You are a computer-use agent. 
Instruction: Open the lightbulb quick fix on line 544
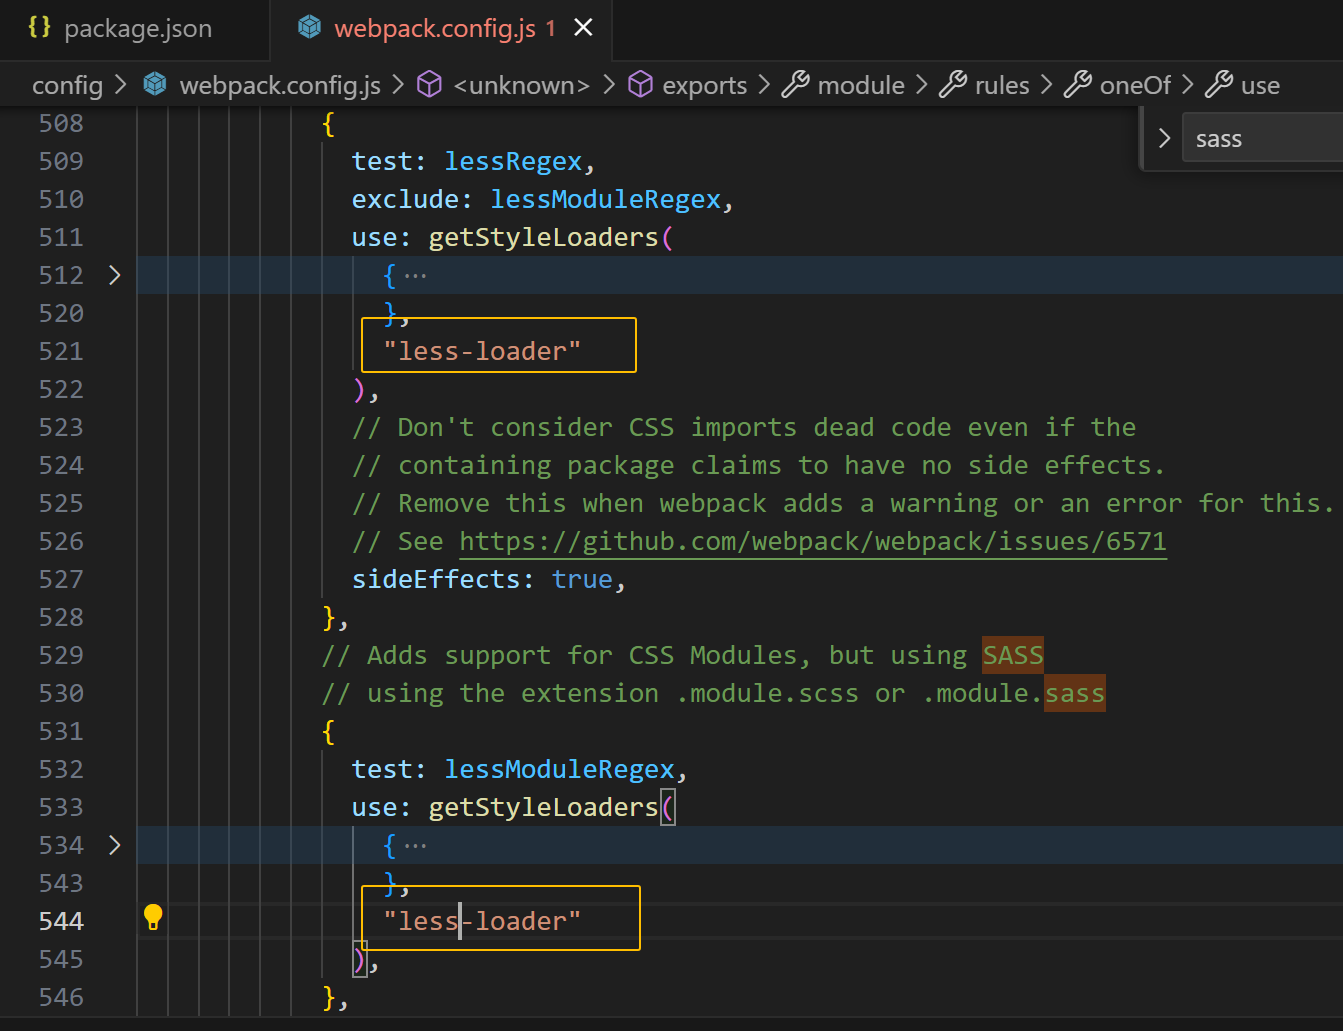tap(153, 917)
